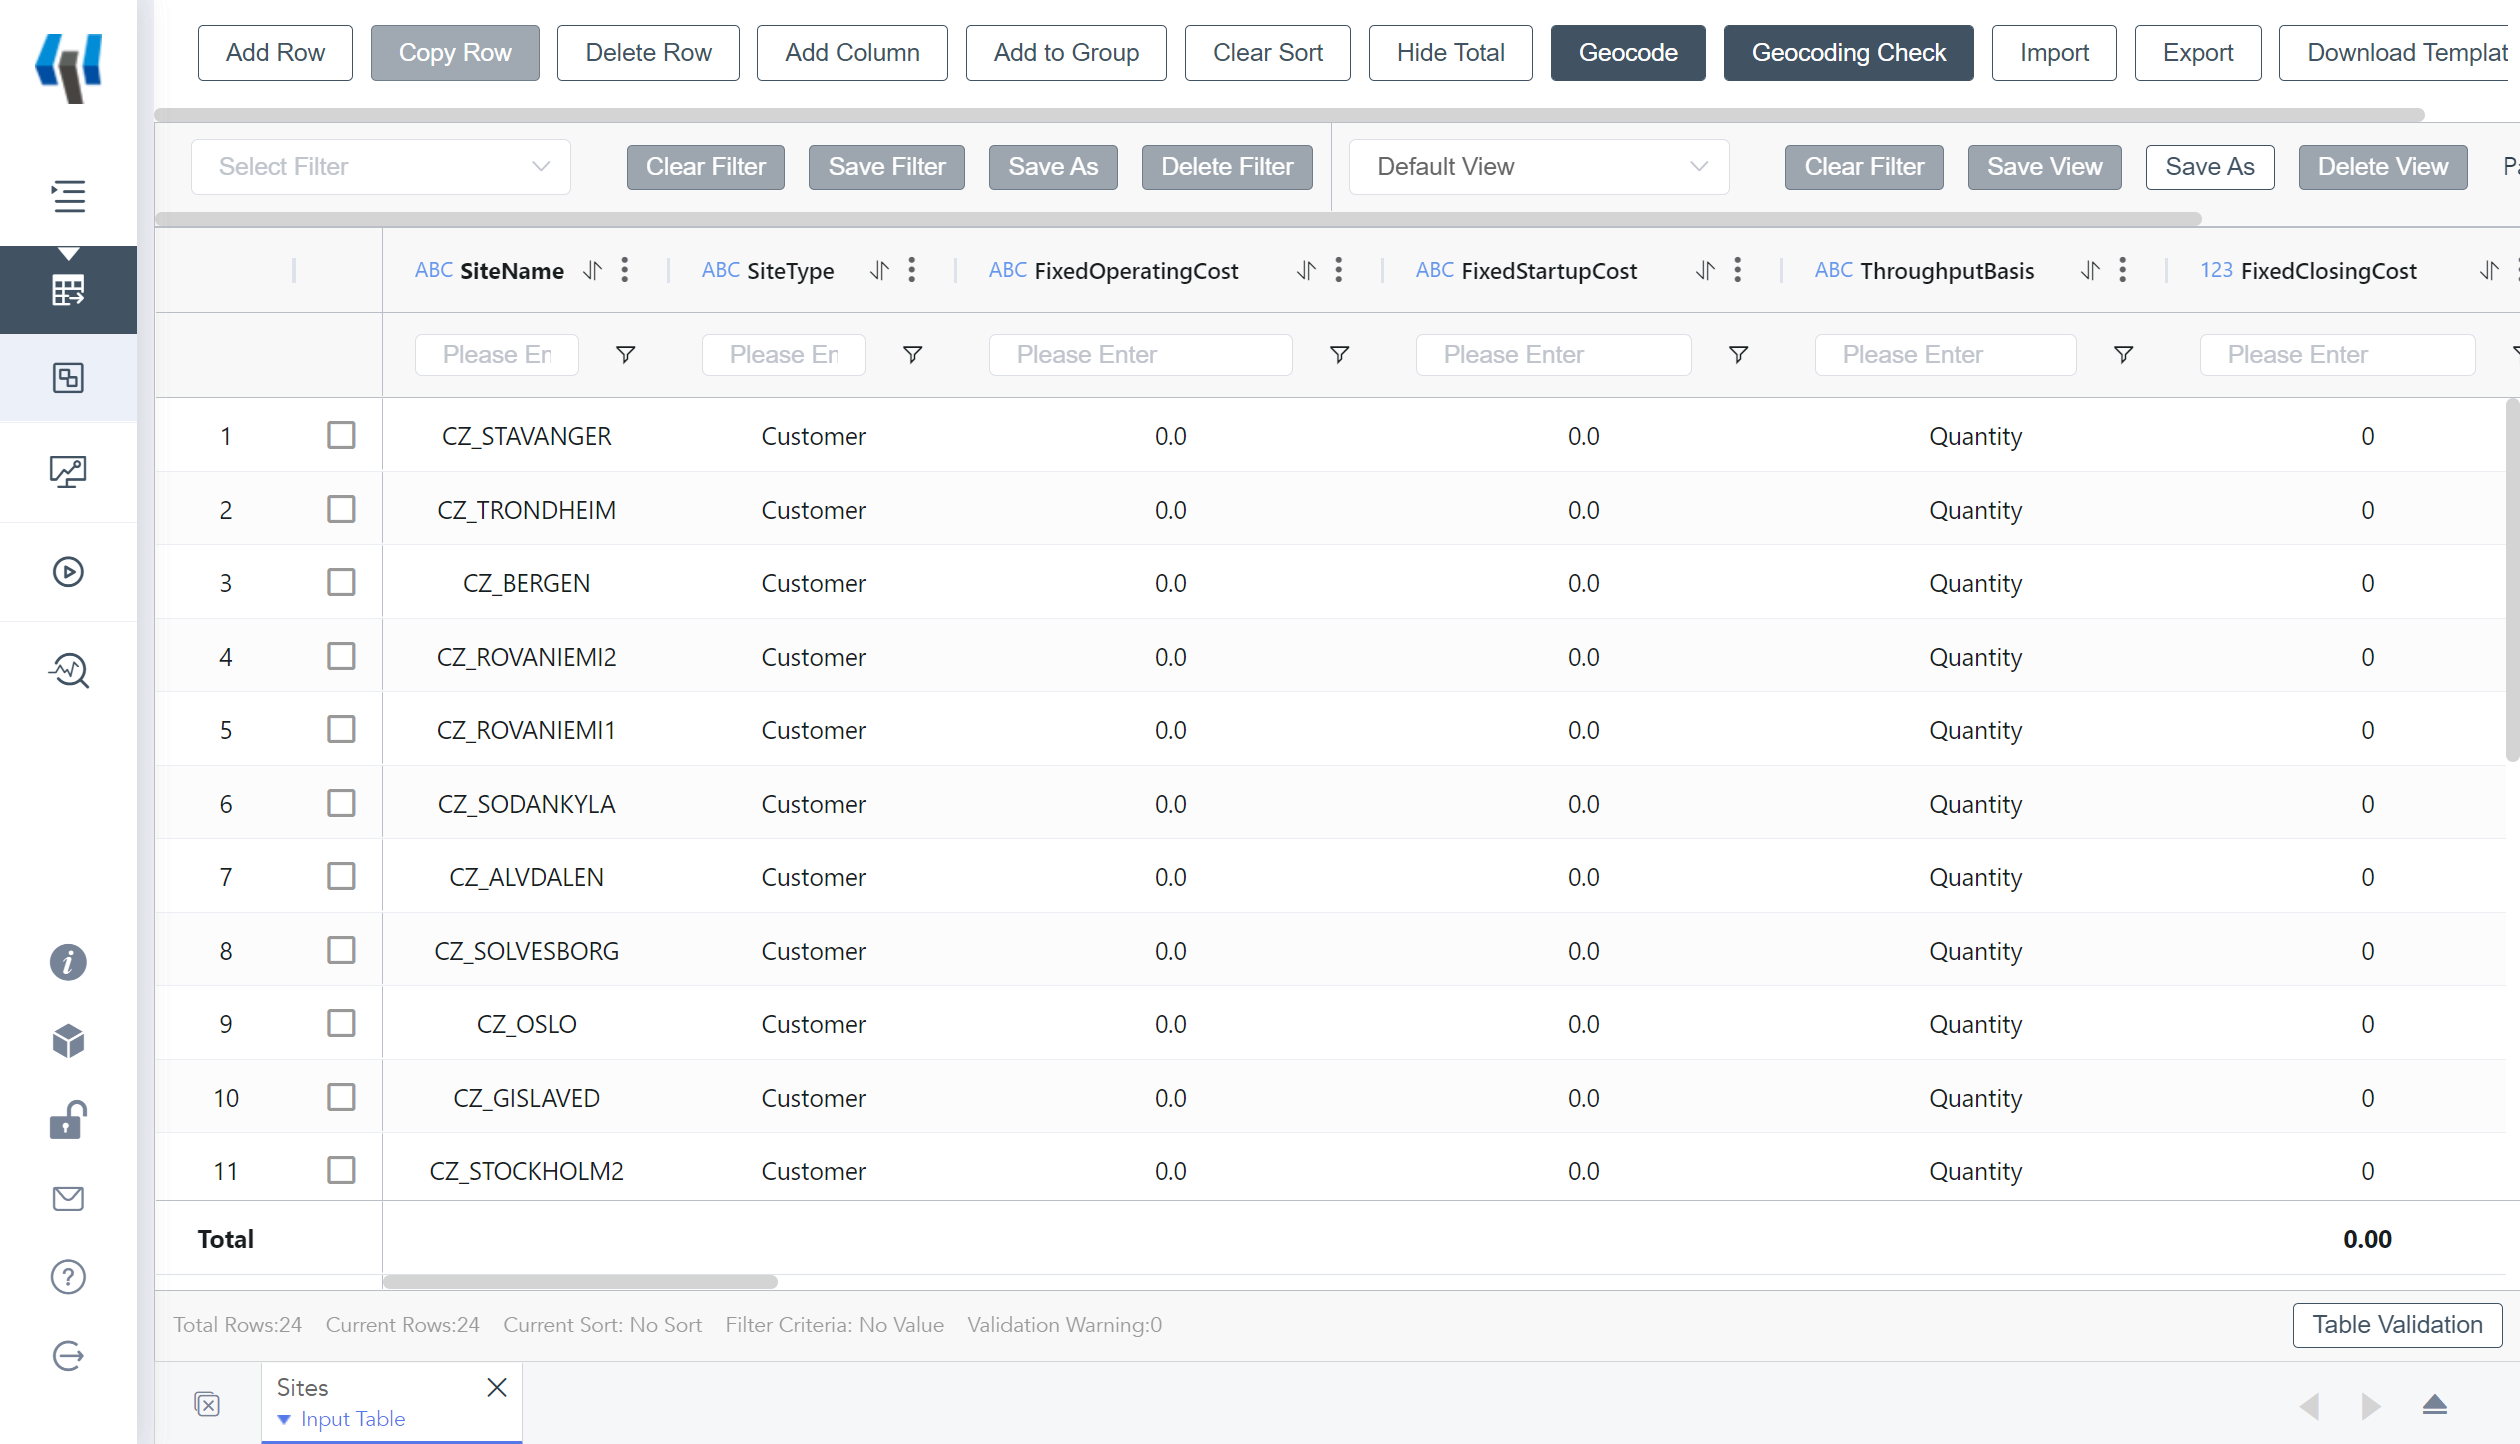Click the run/play circle icon in sidebar

[68, 572]
